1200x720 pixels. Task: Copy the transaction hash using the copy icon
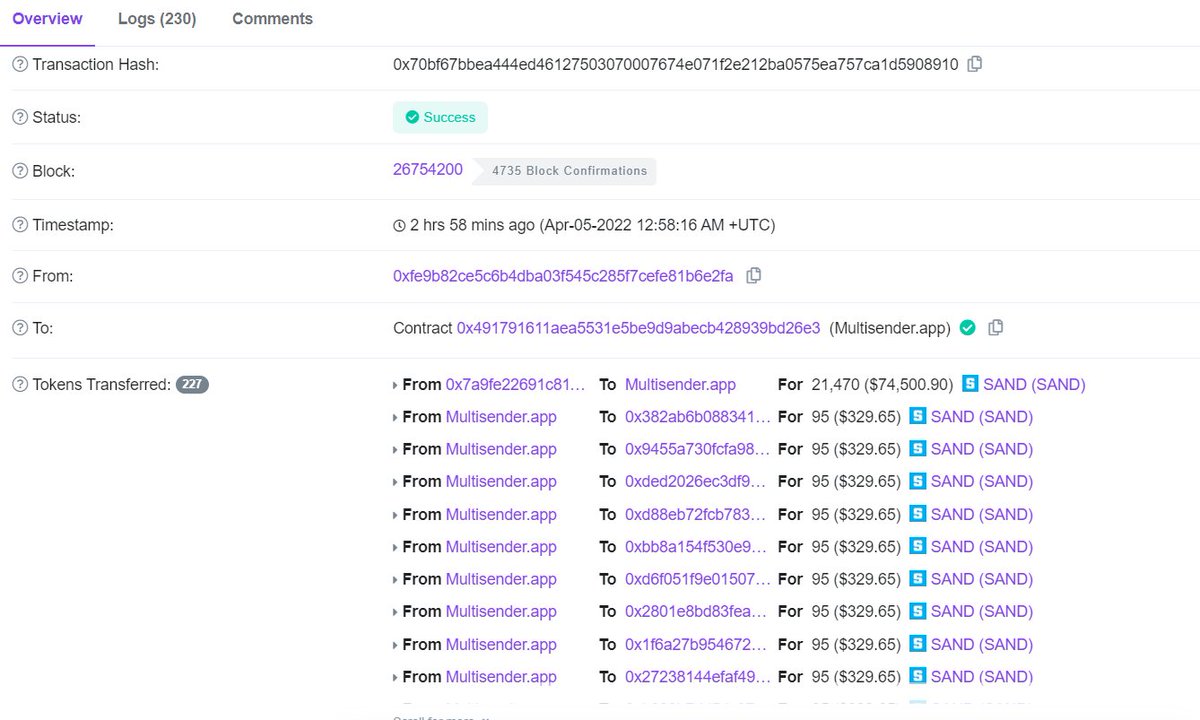click(x=975, y=63)
